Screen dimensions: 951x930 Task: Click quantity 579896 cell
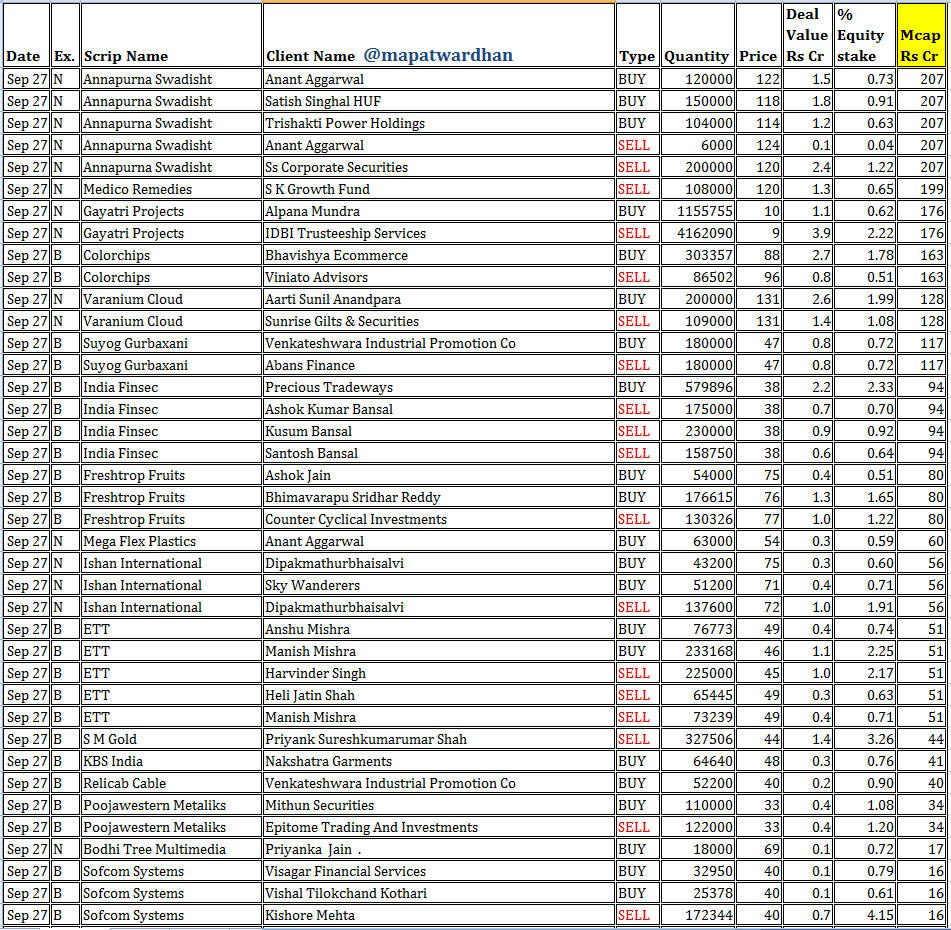pyautogui.click(x=698, y=387)
